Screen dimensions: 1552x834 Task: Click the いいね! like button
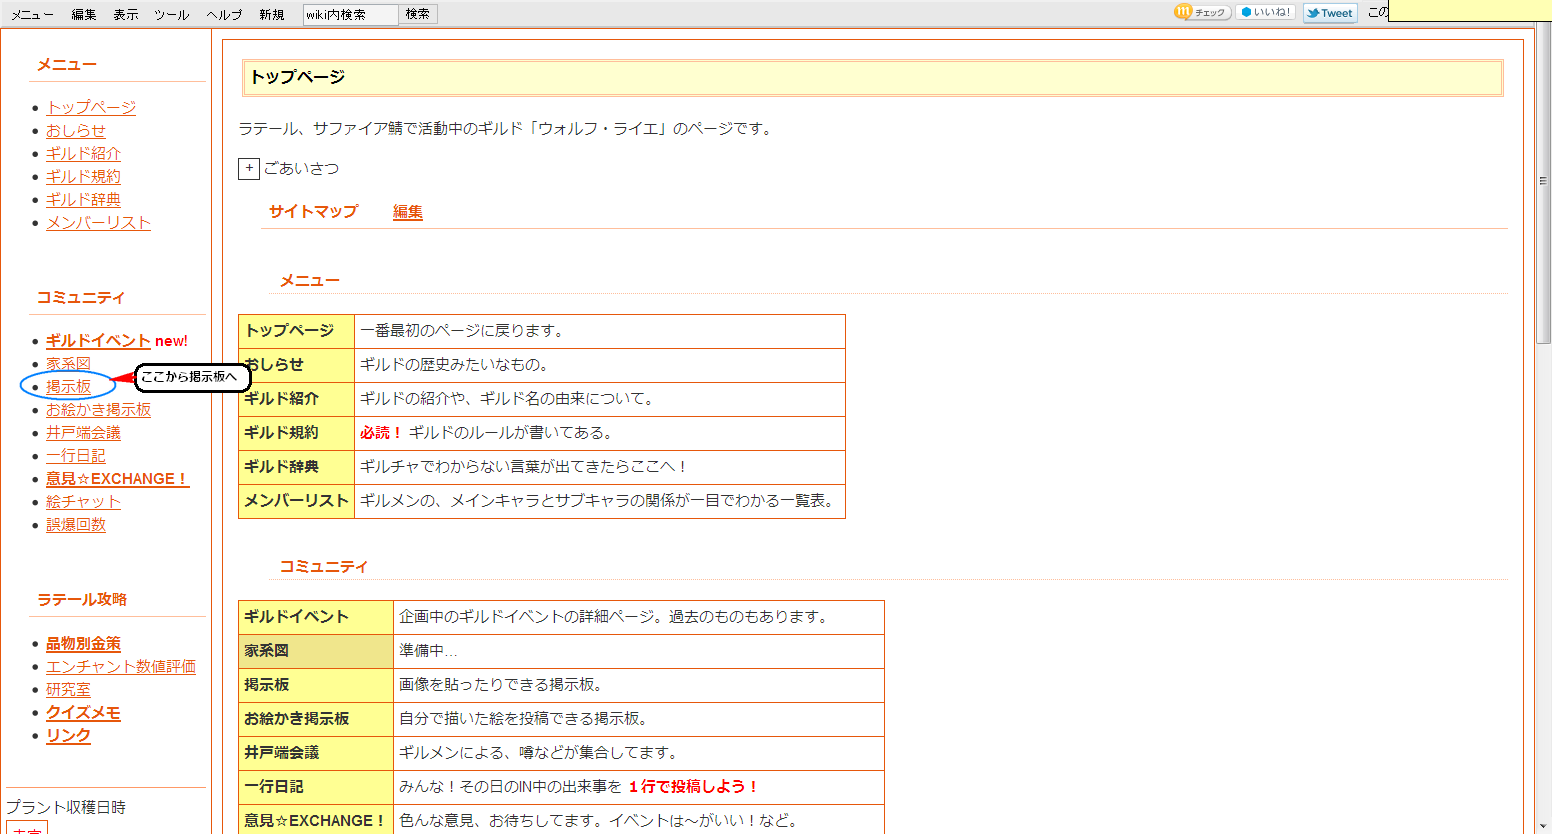(1265, 13)
